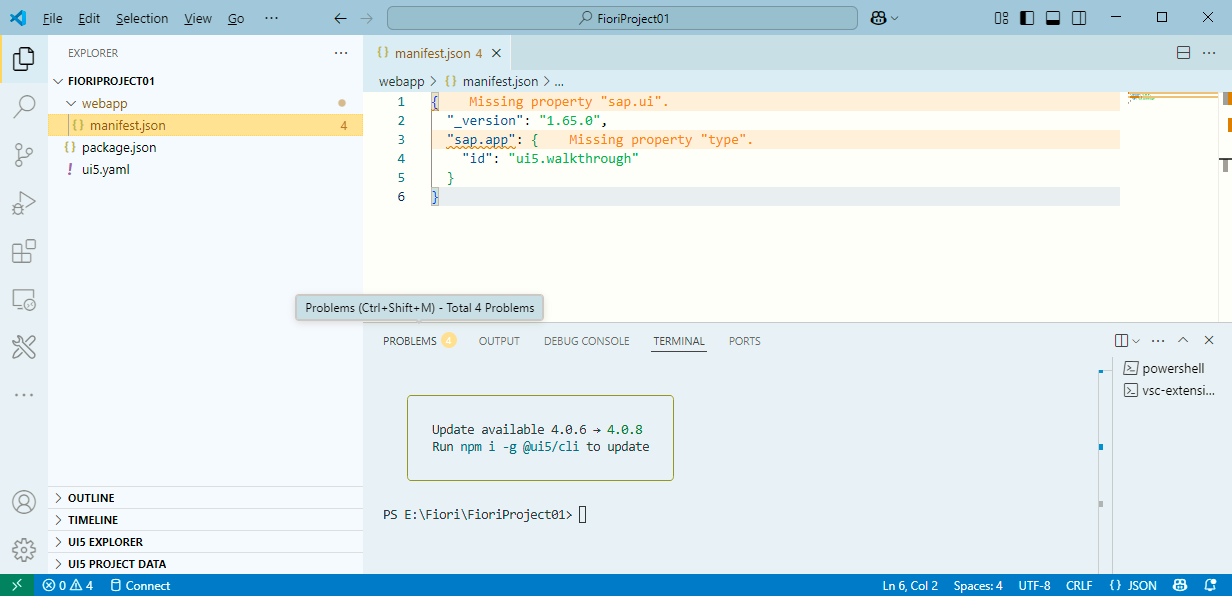Open the Manage gear icon
Viewport: 1232px width, 596px height.
pyautogui.click(x=24, y=550)
